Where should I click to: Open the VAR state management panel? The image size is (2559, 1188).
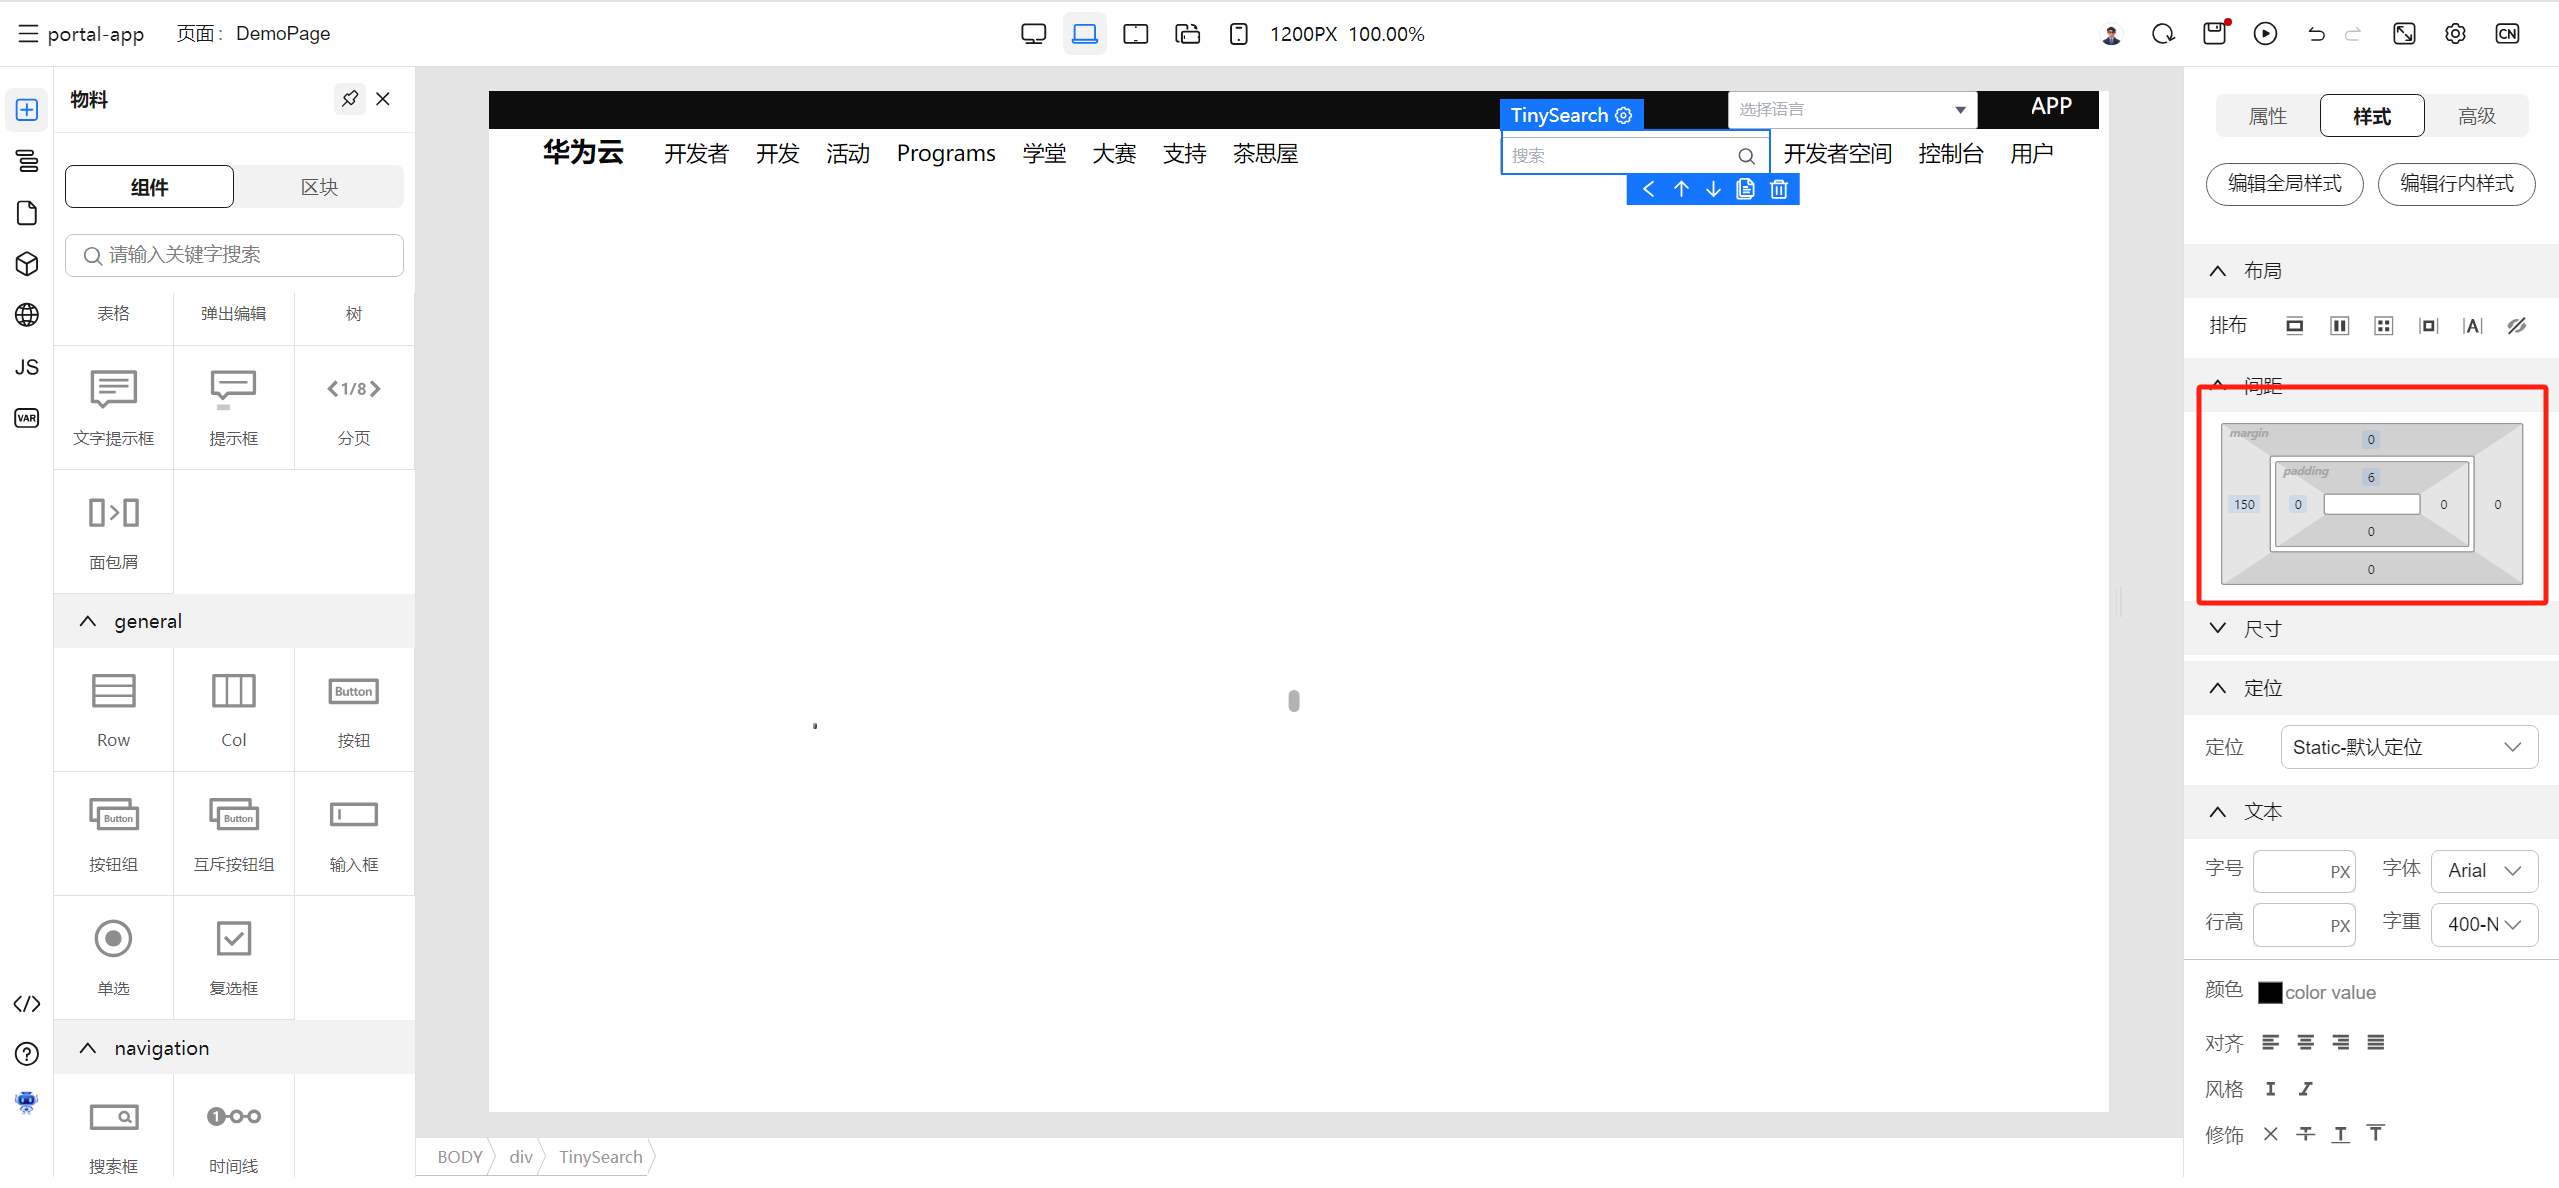pyautogui.click(x=27, y=418)
